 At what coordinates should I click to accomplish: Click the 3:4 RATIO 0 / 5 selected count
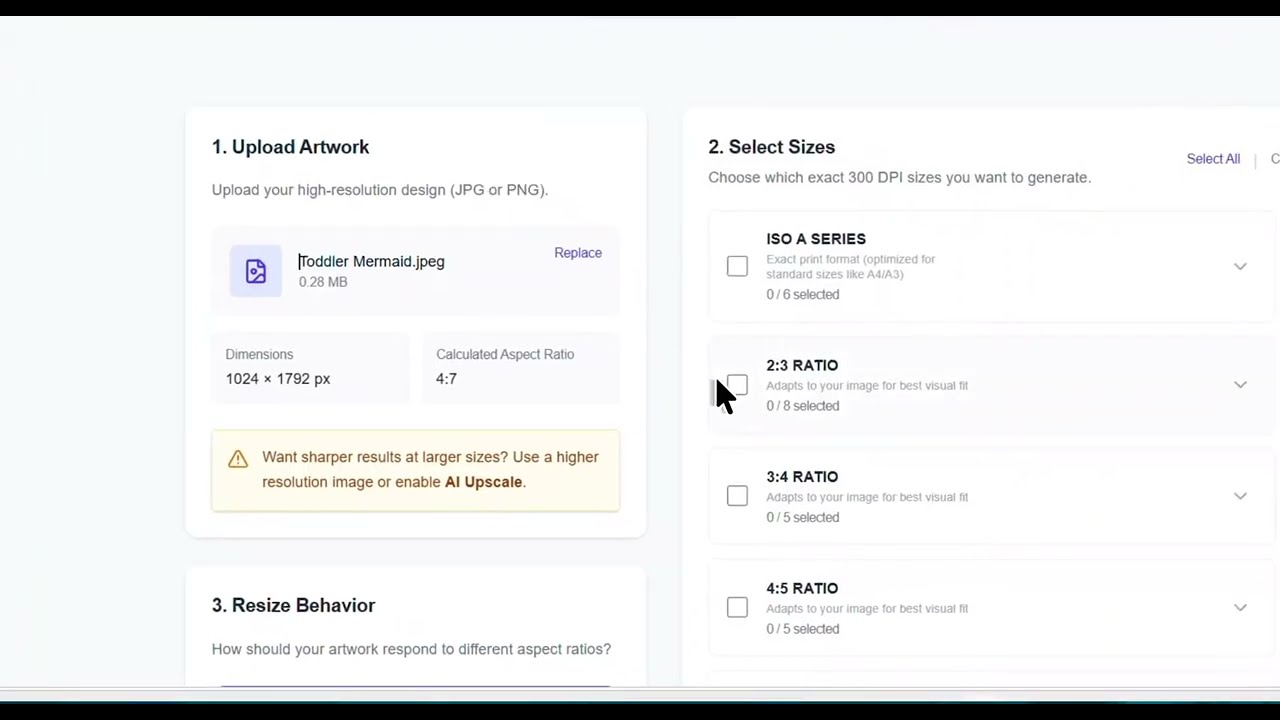[x=803, y=517]
